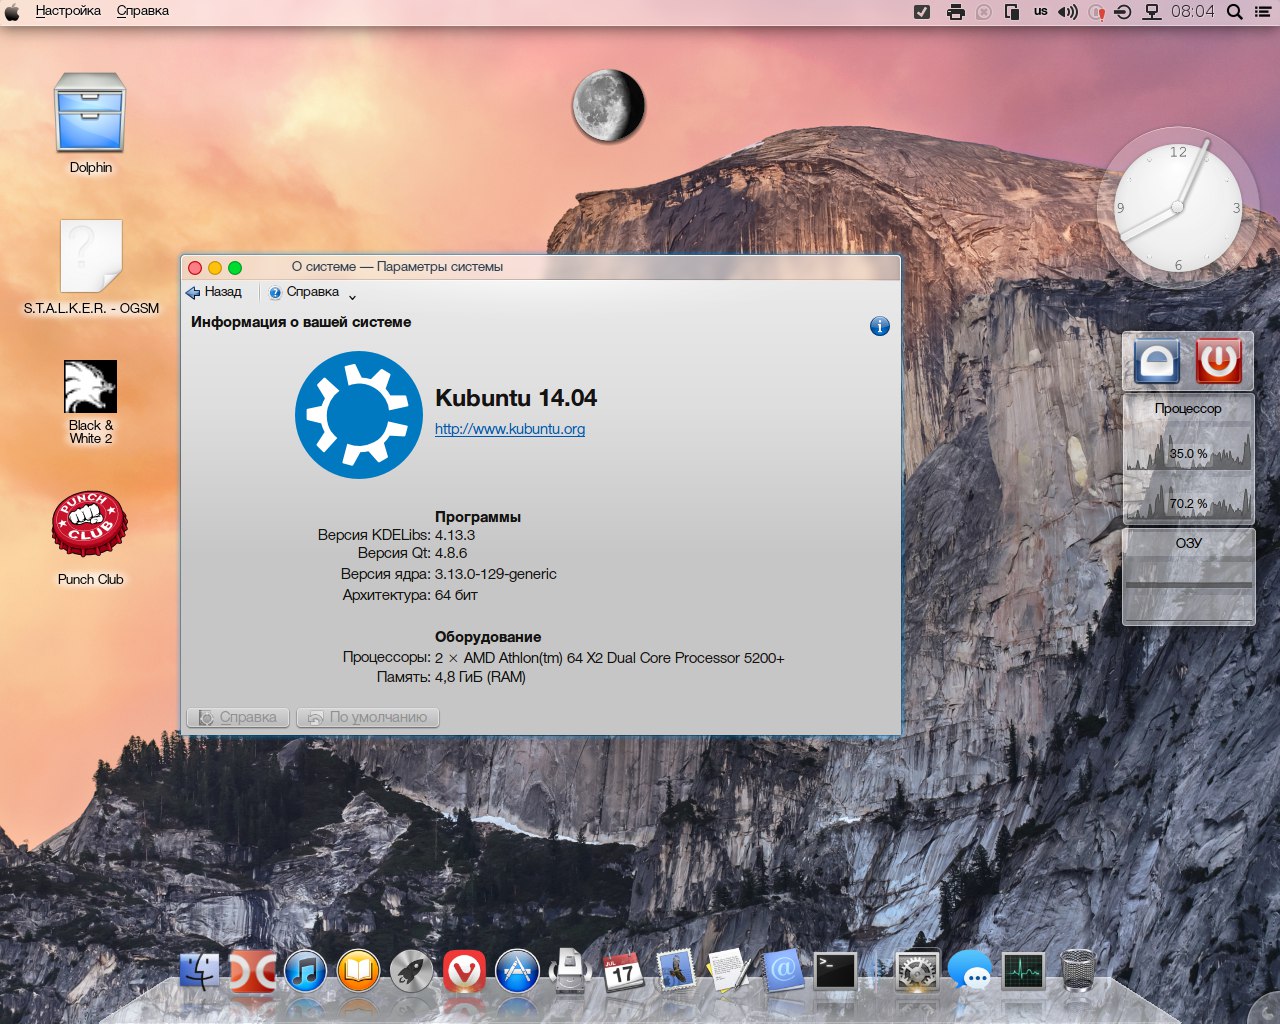Click the volume speaker tray icon

tap(1068, 12)
